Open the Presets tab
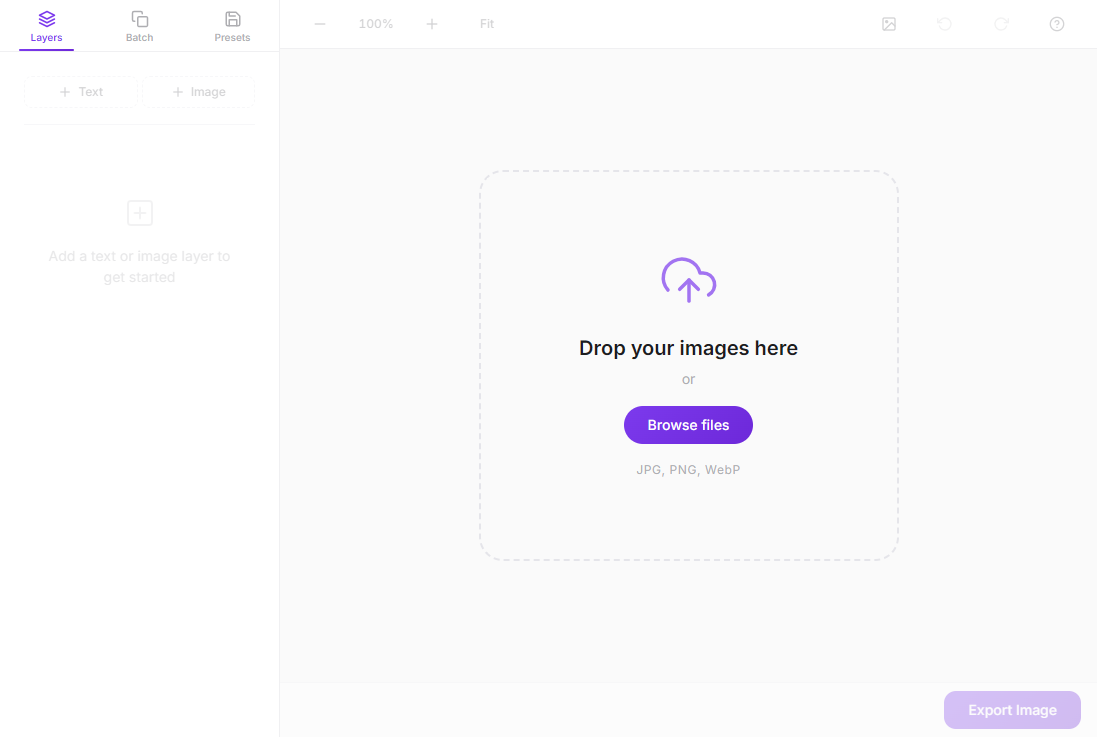The height and width of the screenshot is (737, 1097). [x=232, y=27]
